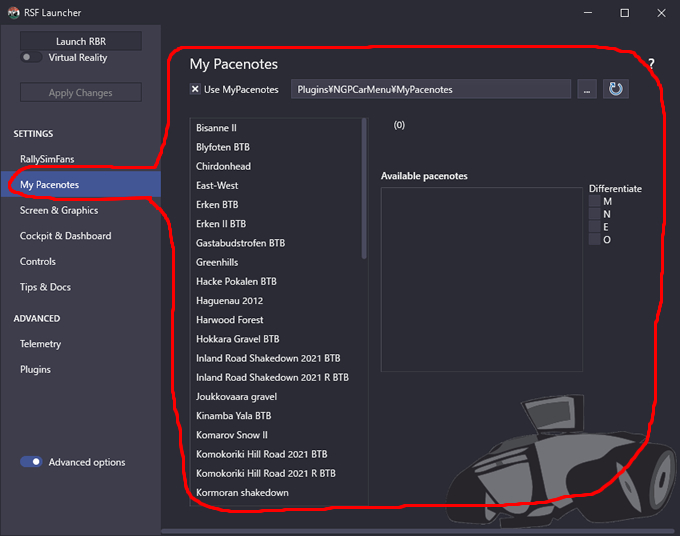Select Komokoriki Hill Road 2021 R BTB
Screen dimensions: 680x536
(275, 473)
